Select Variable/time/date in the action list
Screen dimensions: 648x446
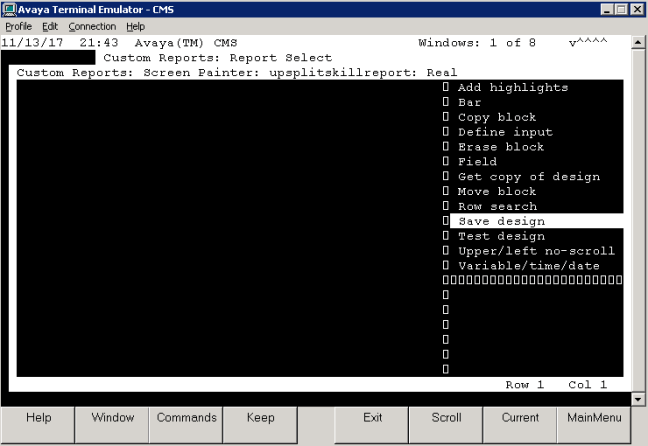point(528,266)
